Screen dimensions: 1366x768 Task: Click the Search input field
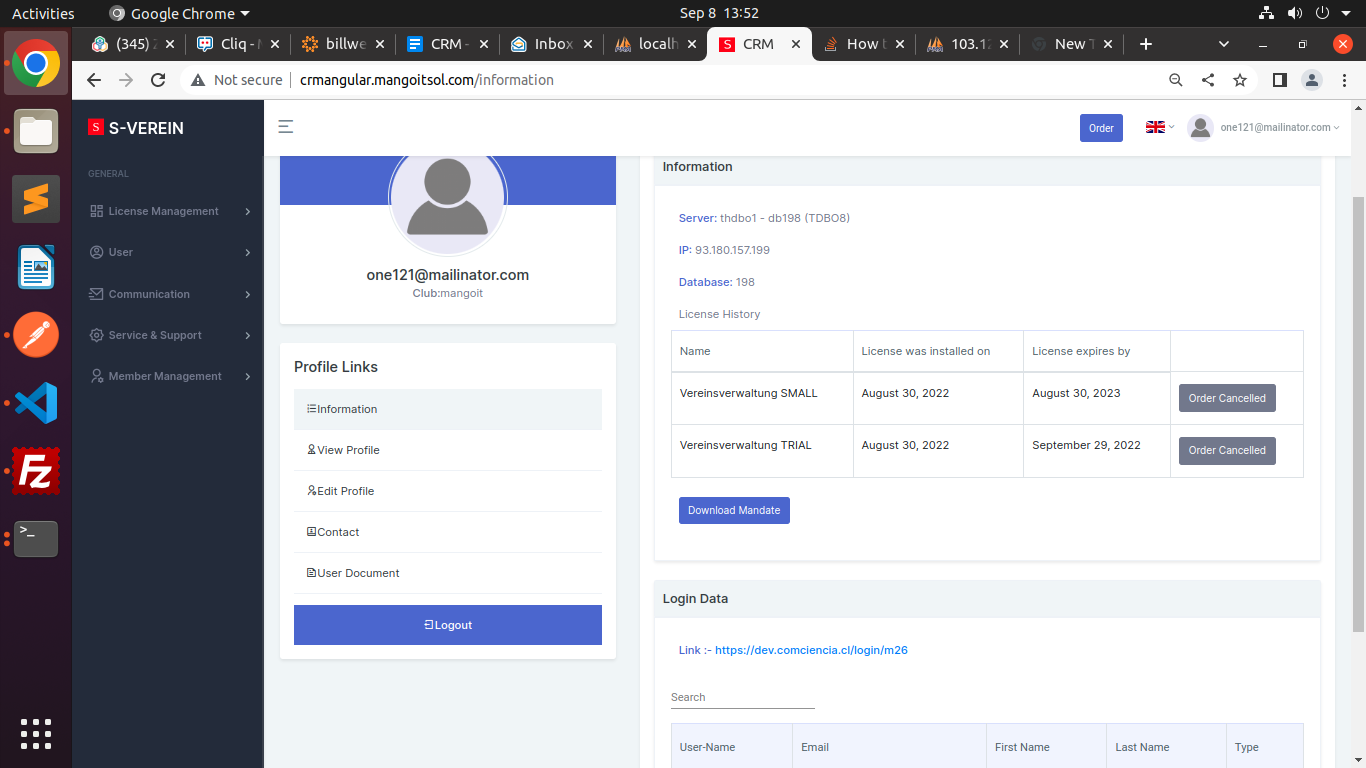click(x=743, y=697)
